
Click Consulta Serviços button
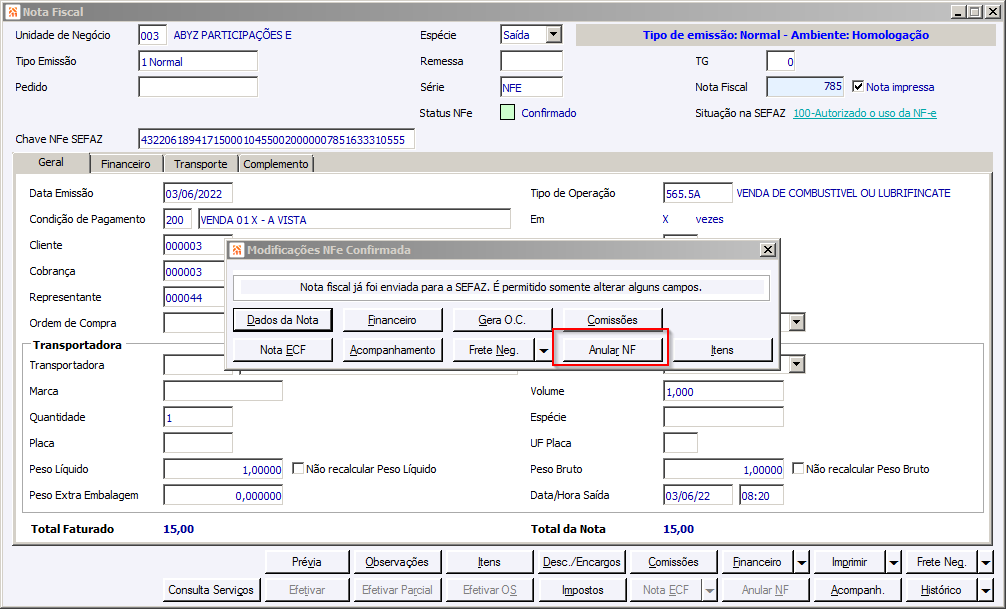pos(211,590)
